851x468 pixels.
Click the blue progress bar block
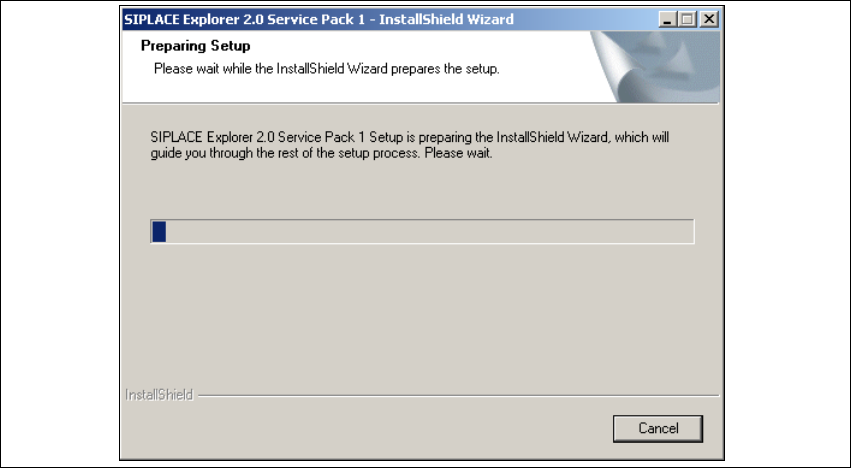click(x=158, y=232)
